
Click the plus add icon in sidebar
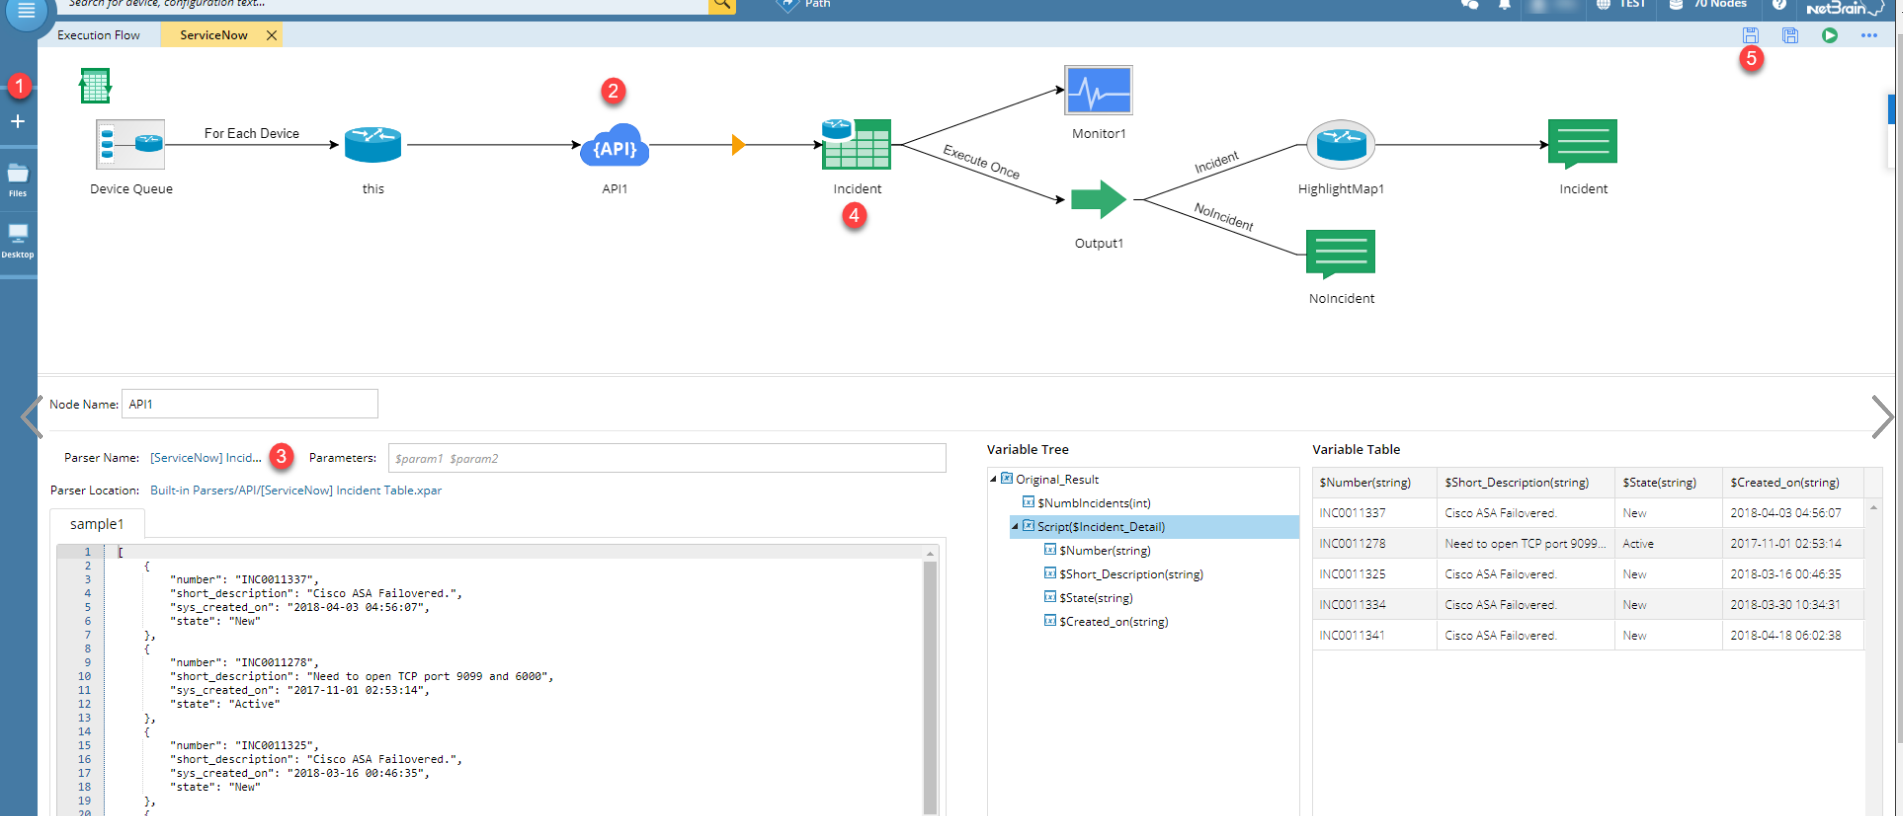point(17,121)
